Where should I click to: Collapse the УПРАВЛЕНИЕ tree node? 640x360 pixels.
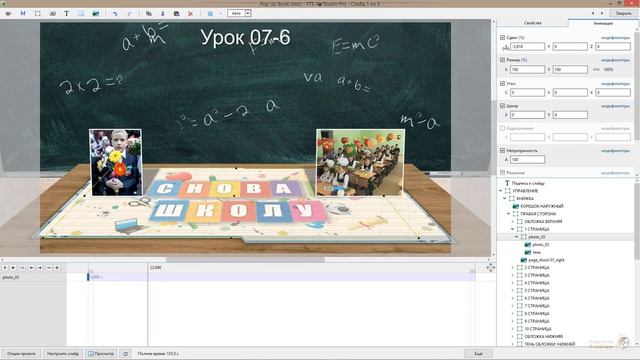tap(501, 191)
